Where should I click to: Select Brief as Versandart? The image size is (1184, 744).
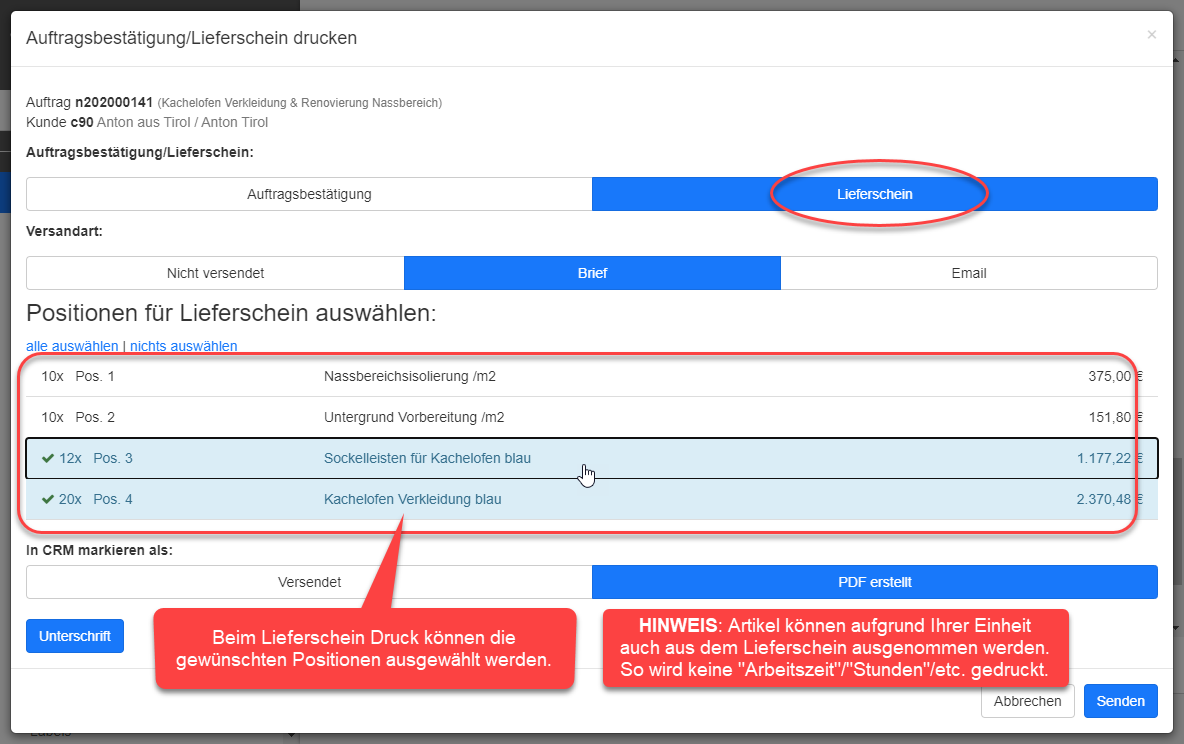point(591,273)
